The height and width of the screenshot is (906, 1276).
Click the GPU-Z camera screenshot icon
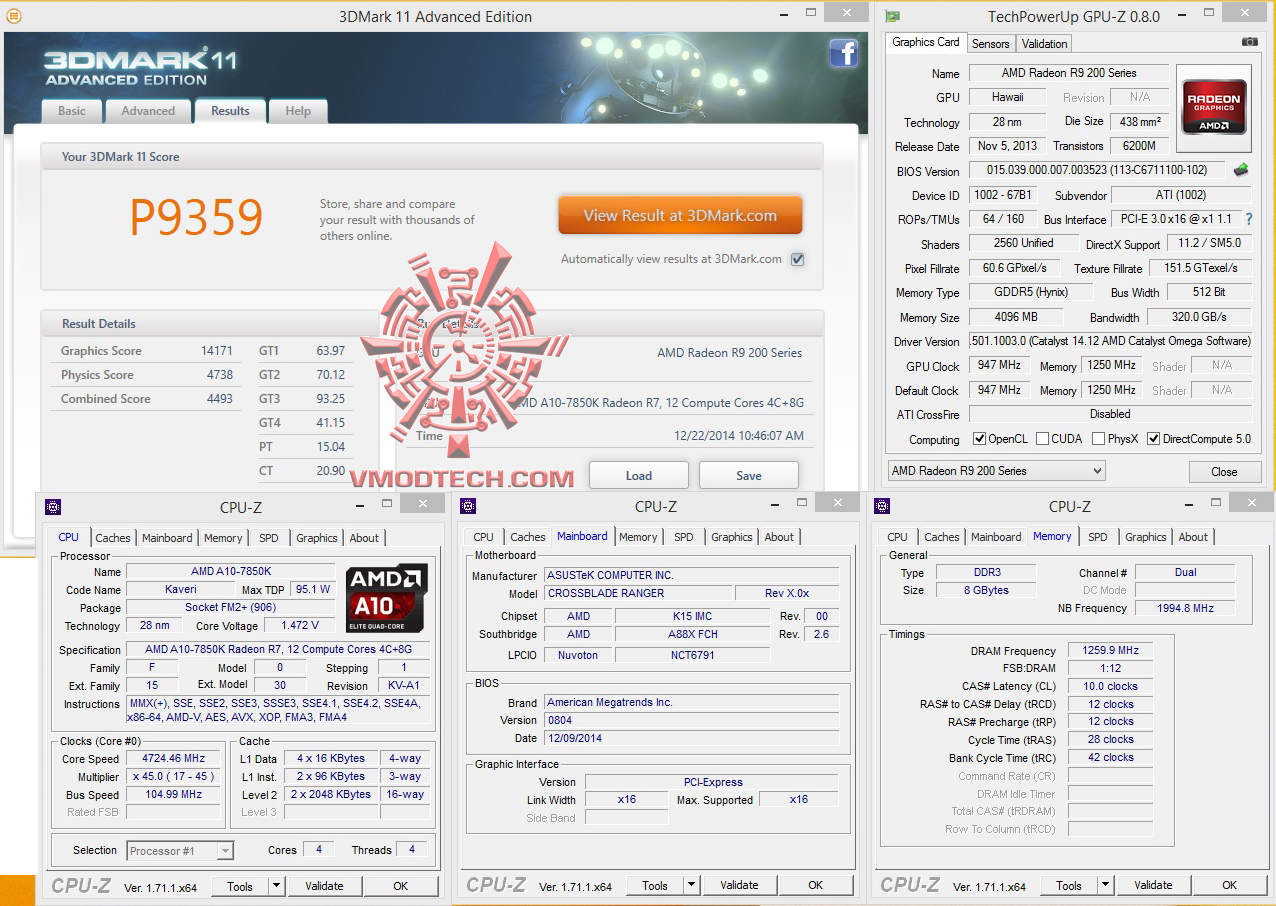coord(1249,42)
